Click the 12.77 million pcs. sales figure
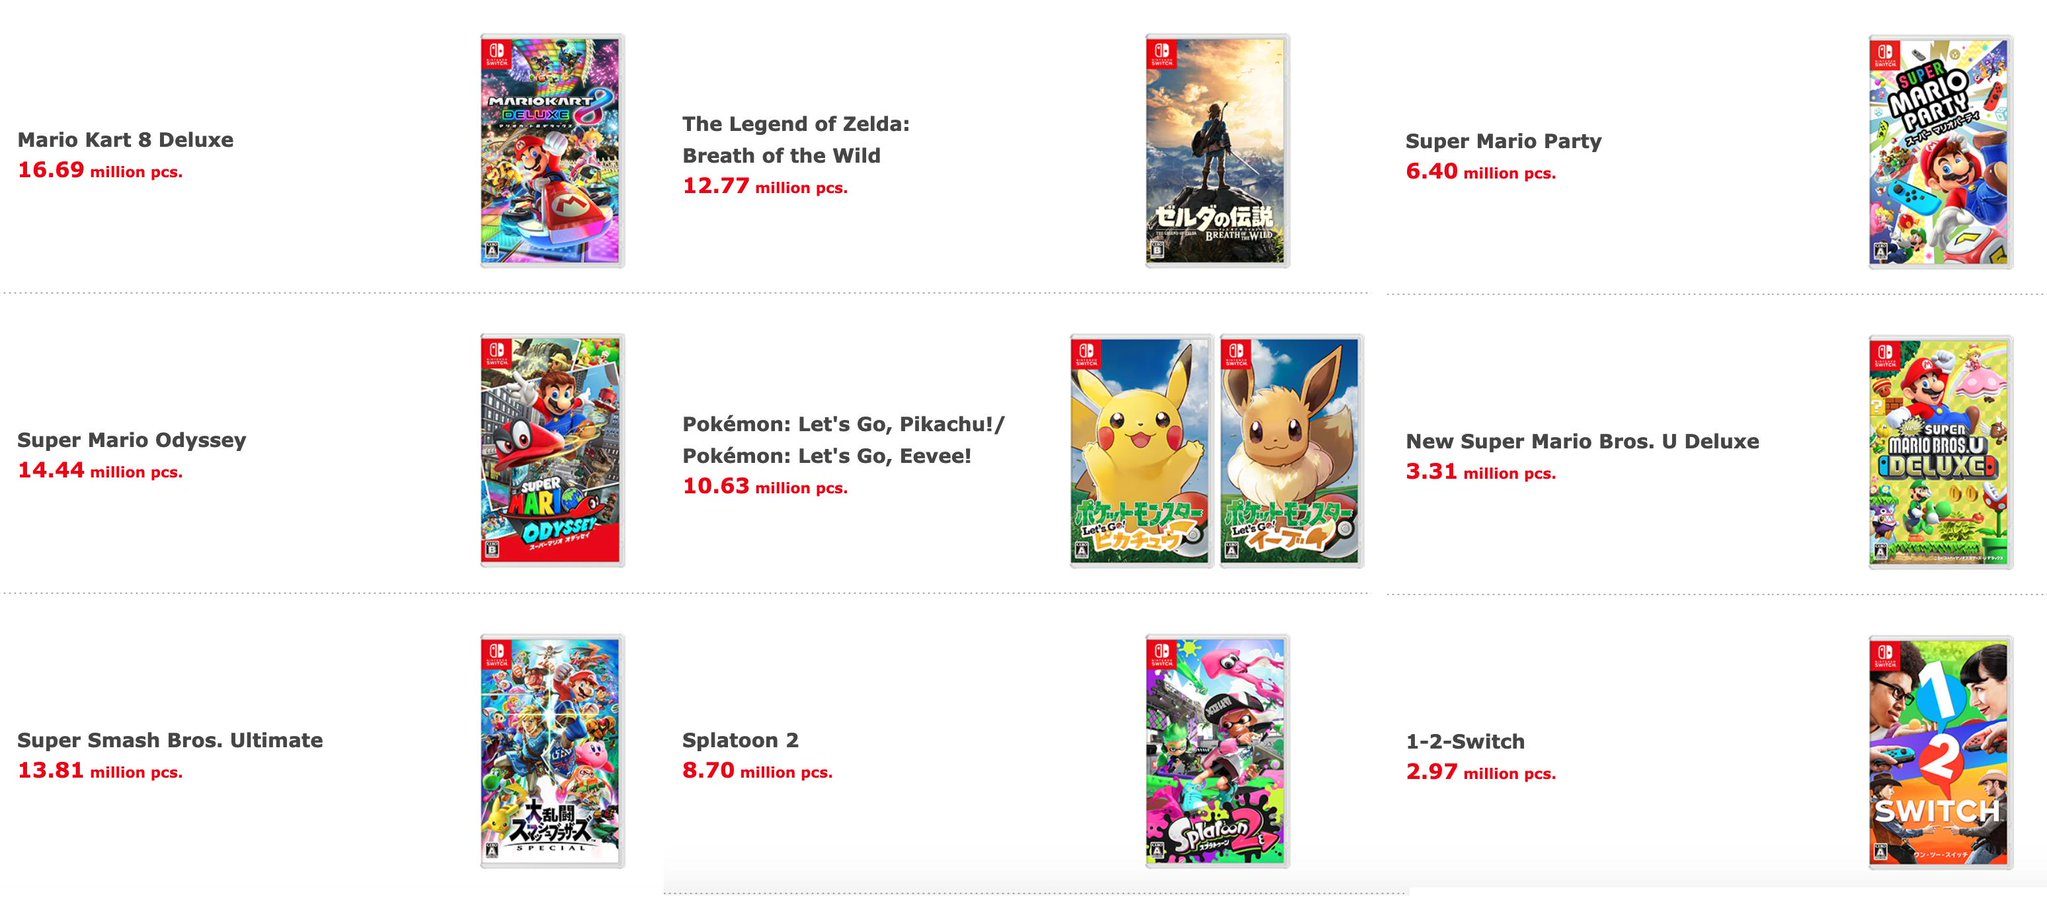 pos(765,186)
